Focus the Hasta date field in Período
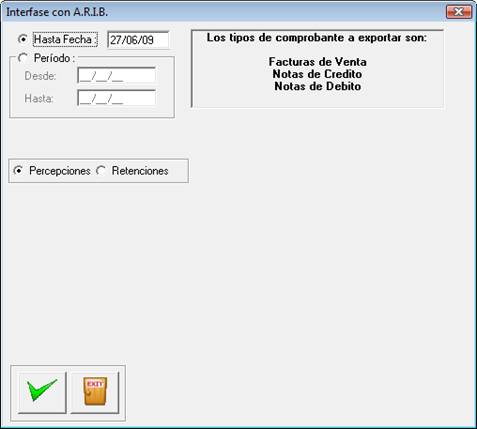477x429 pixels. tap(116, 98)
